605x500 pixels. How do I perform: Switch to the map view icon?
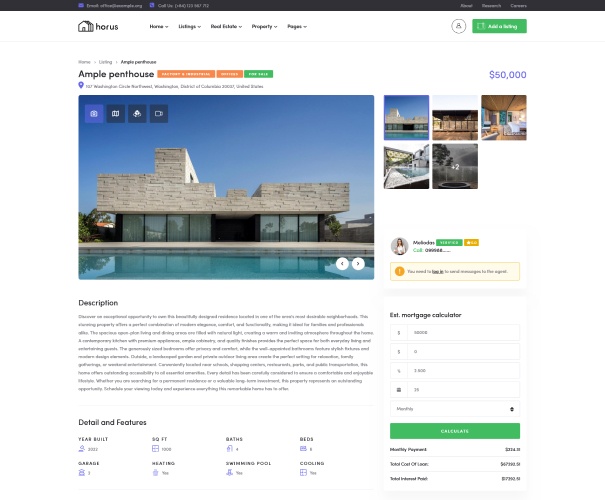[115, 113]
